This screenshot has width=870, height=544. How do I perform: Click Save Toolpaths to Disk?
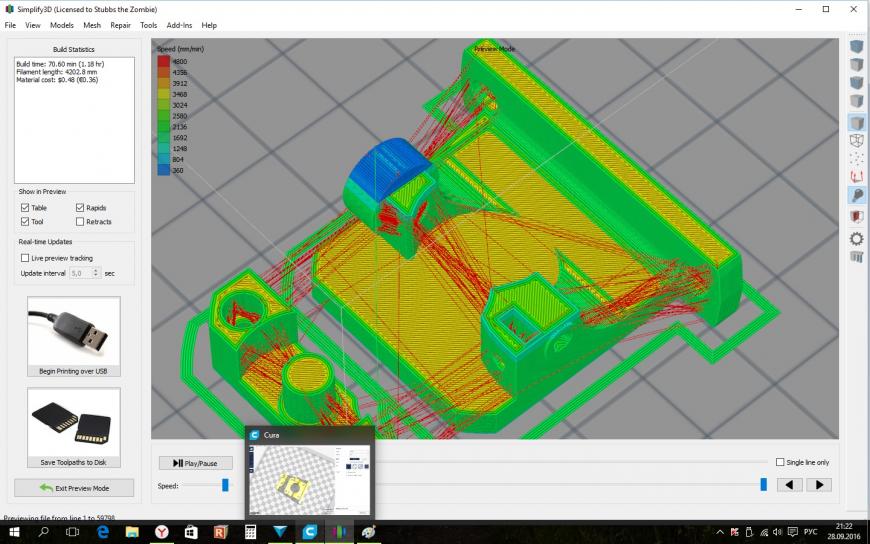tap(73, 427)
